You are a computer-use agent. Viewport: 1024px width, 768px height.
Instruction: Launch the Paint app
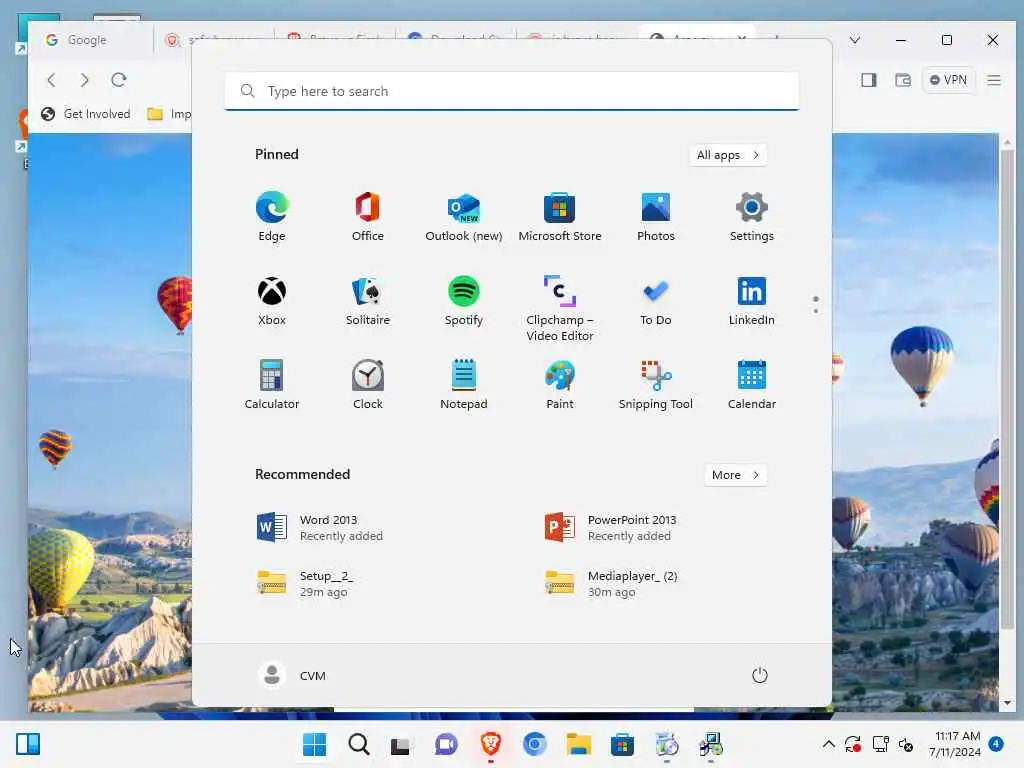pyautogui.click(x=560, y=385)
